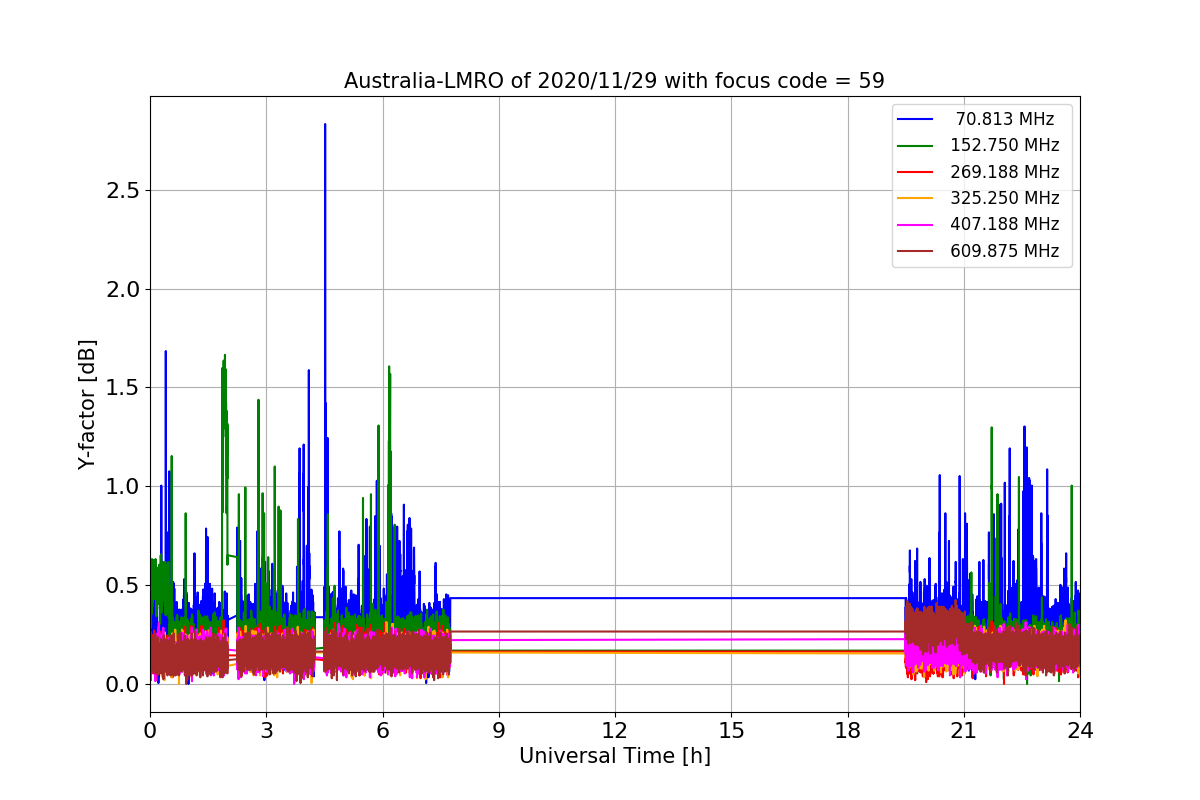
Task: Click the plot title mentioning Australia-LMRO
Action: point(614,81)
